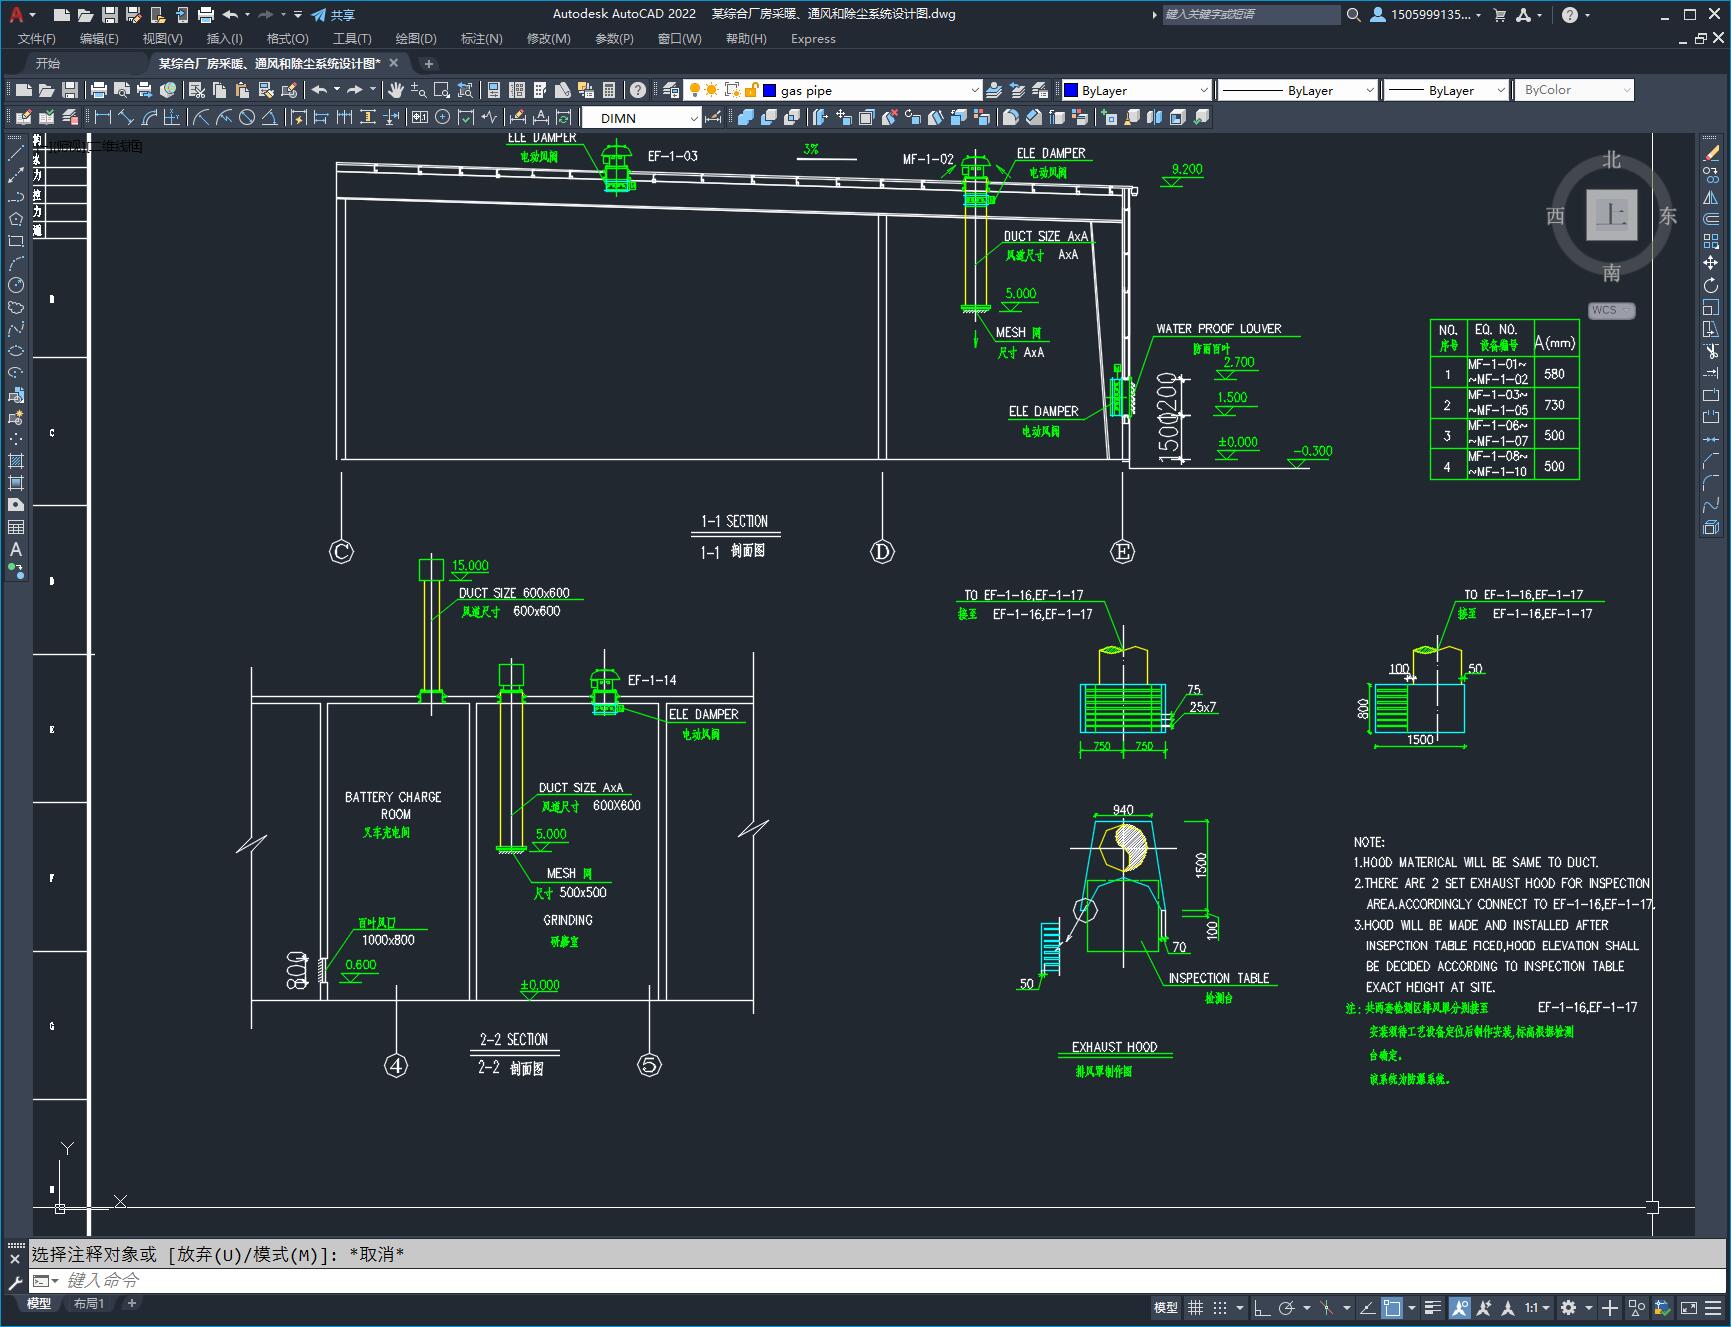This screenshot has width=1731, height=1327.
Task: Toggle snap mode dots in status bar
Action: tap(1219, 1307)
